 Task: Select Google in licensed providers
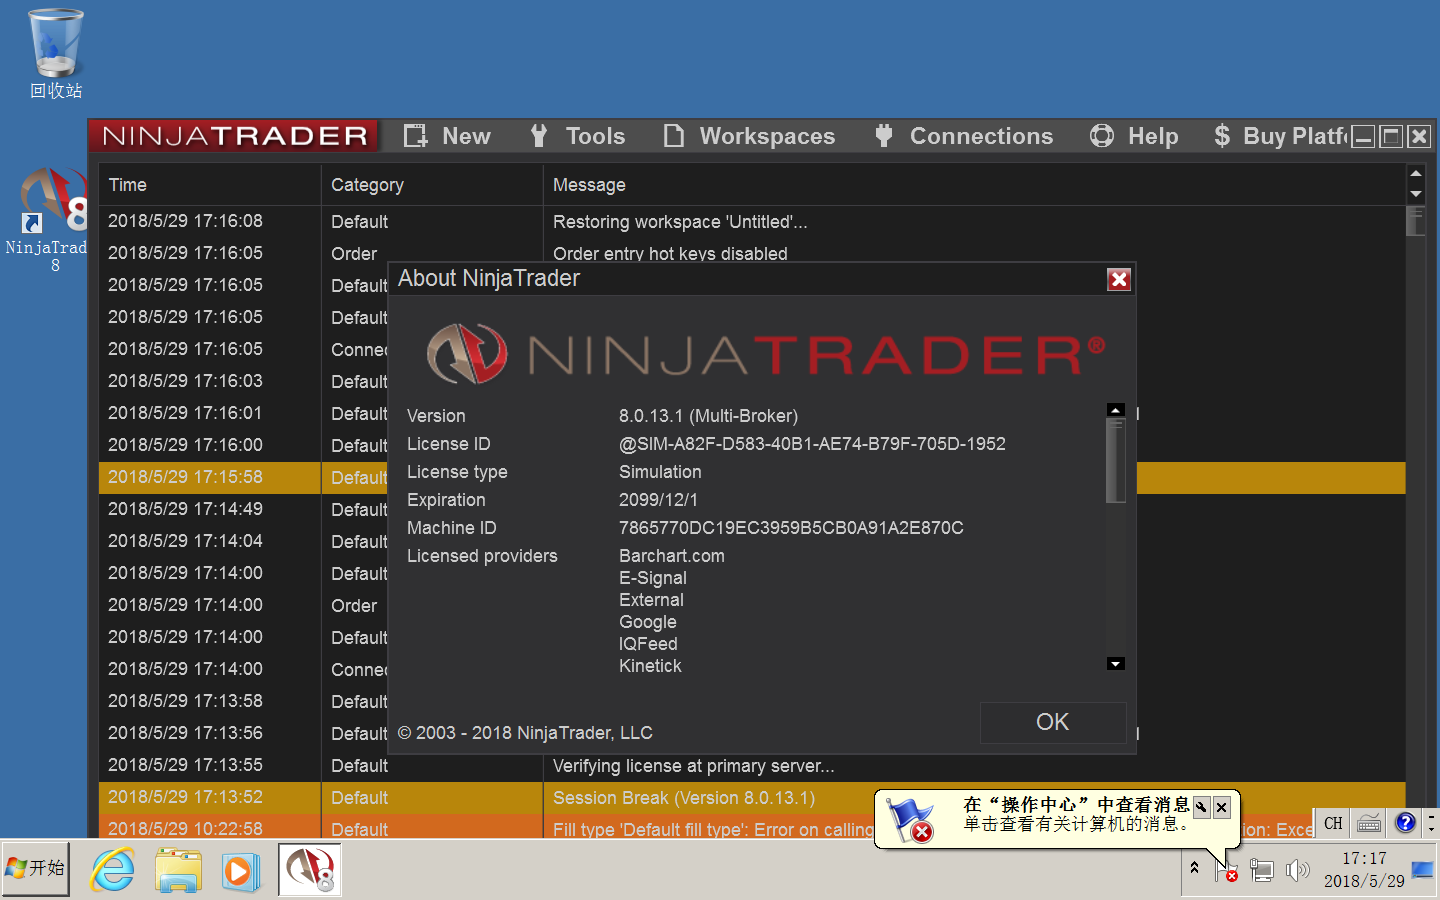[x=648, y=622]
